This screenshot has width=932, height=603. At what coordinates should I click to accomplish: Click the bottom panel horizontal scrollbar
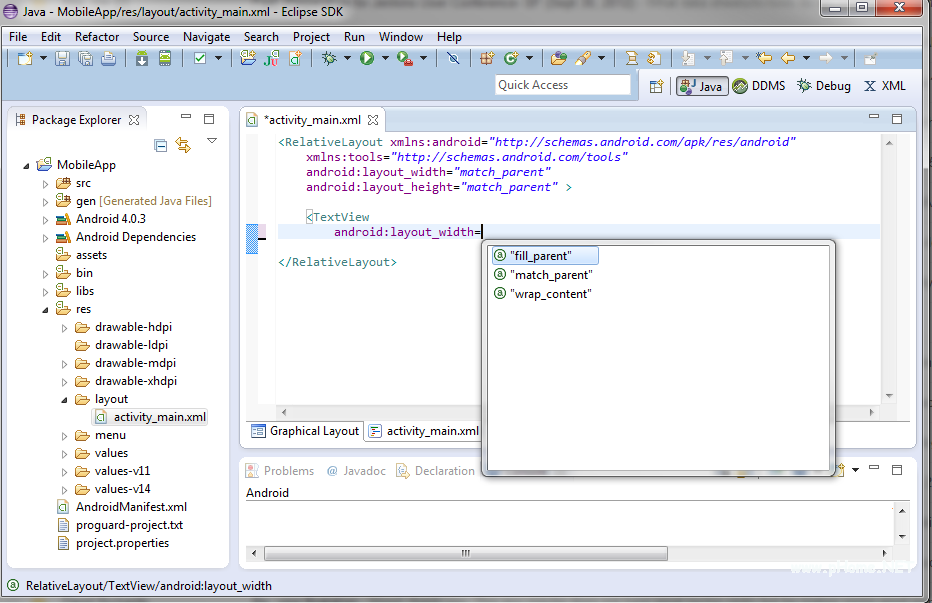[465, 553]
